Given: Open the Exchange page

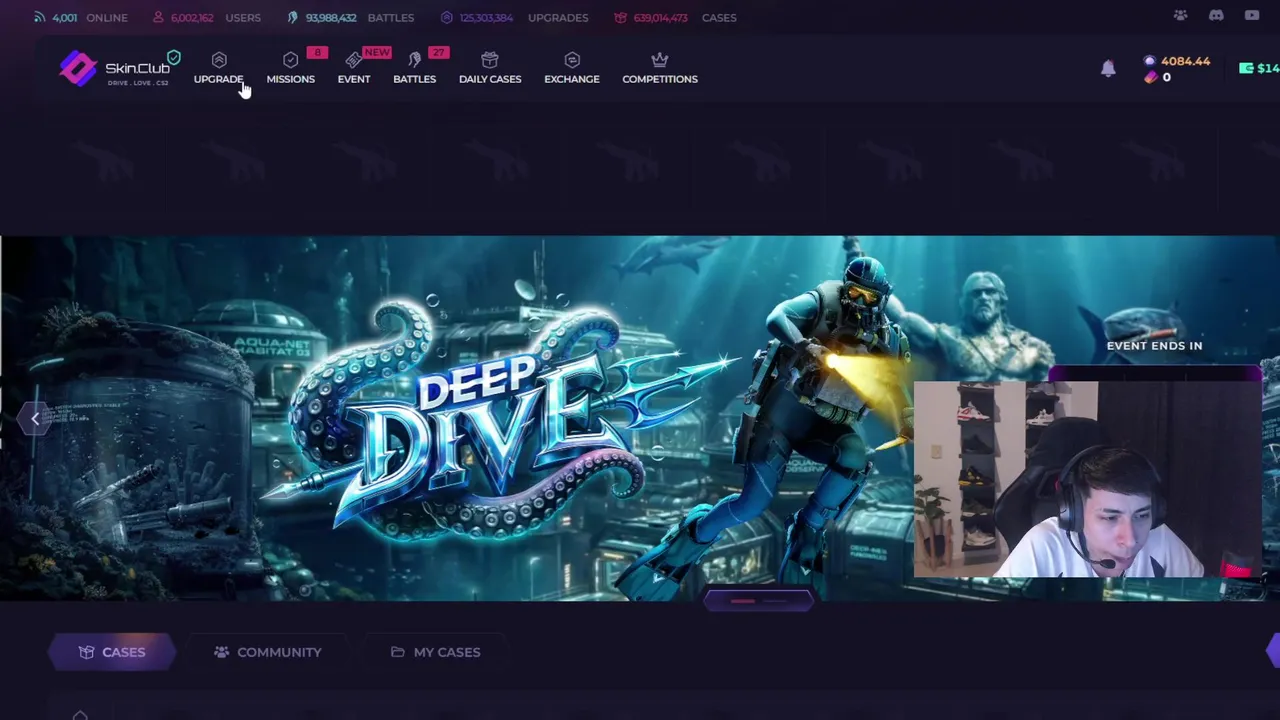Looking at the screenshot, I should [x=572, y=69].
